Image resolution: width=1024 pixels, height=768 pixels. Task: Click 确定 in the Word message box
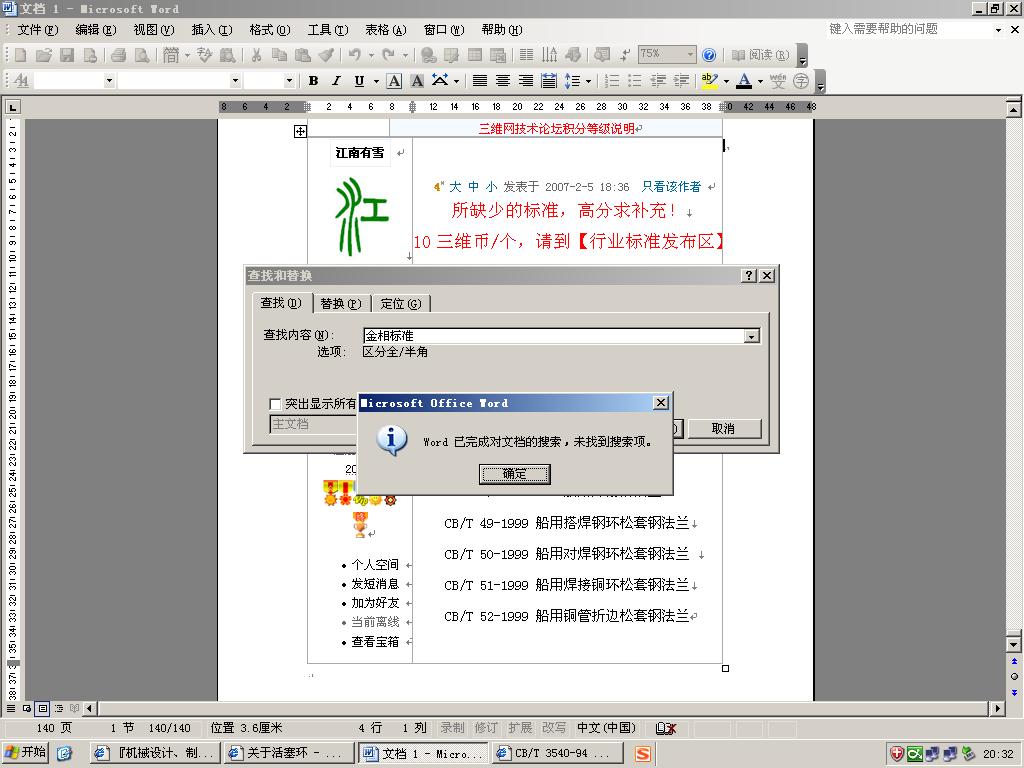(x=515, y=474)
